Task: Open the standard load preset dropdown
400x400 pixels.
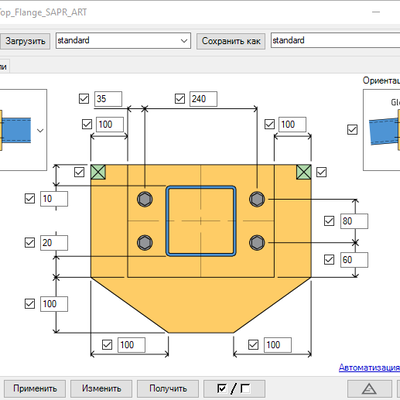Action: pos(123,41)
